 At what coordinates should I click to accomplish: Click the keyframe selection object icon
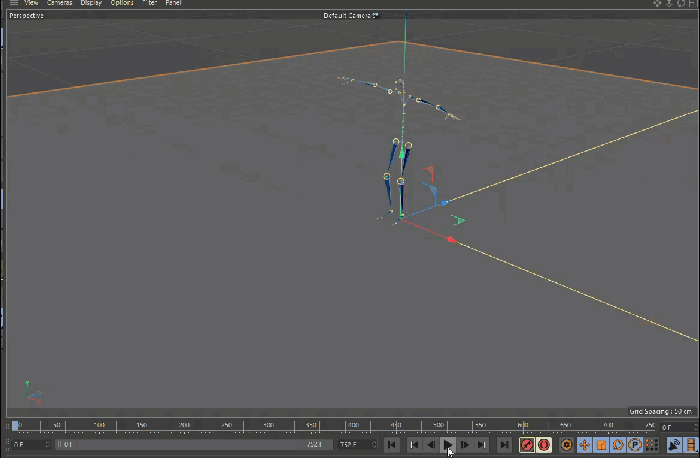566,445
